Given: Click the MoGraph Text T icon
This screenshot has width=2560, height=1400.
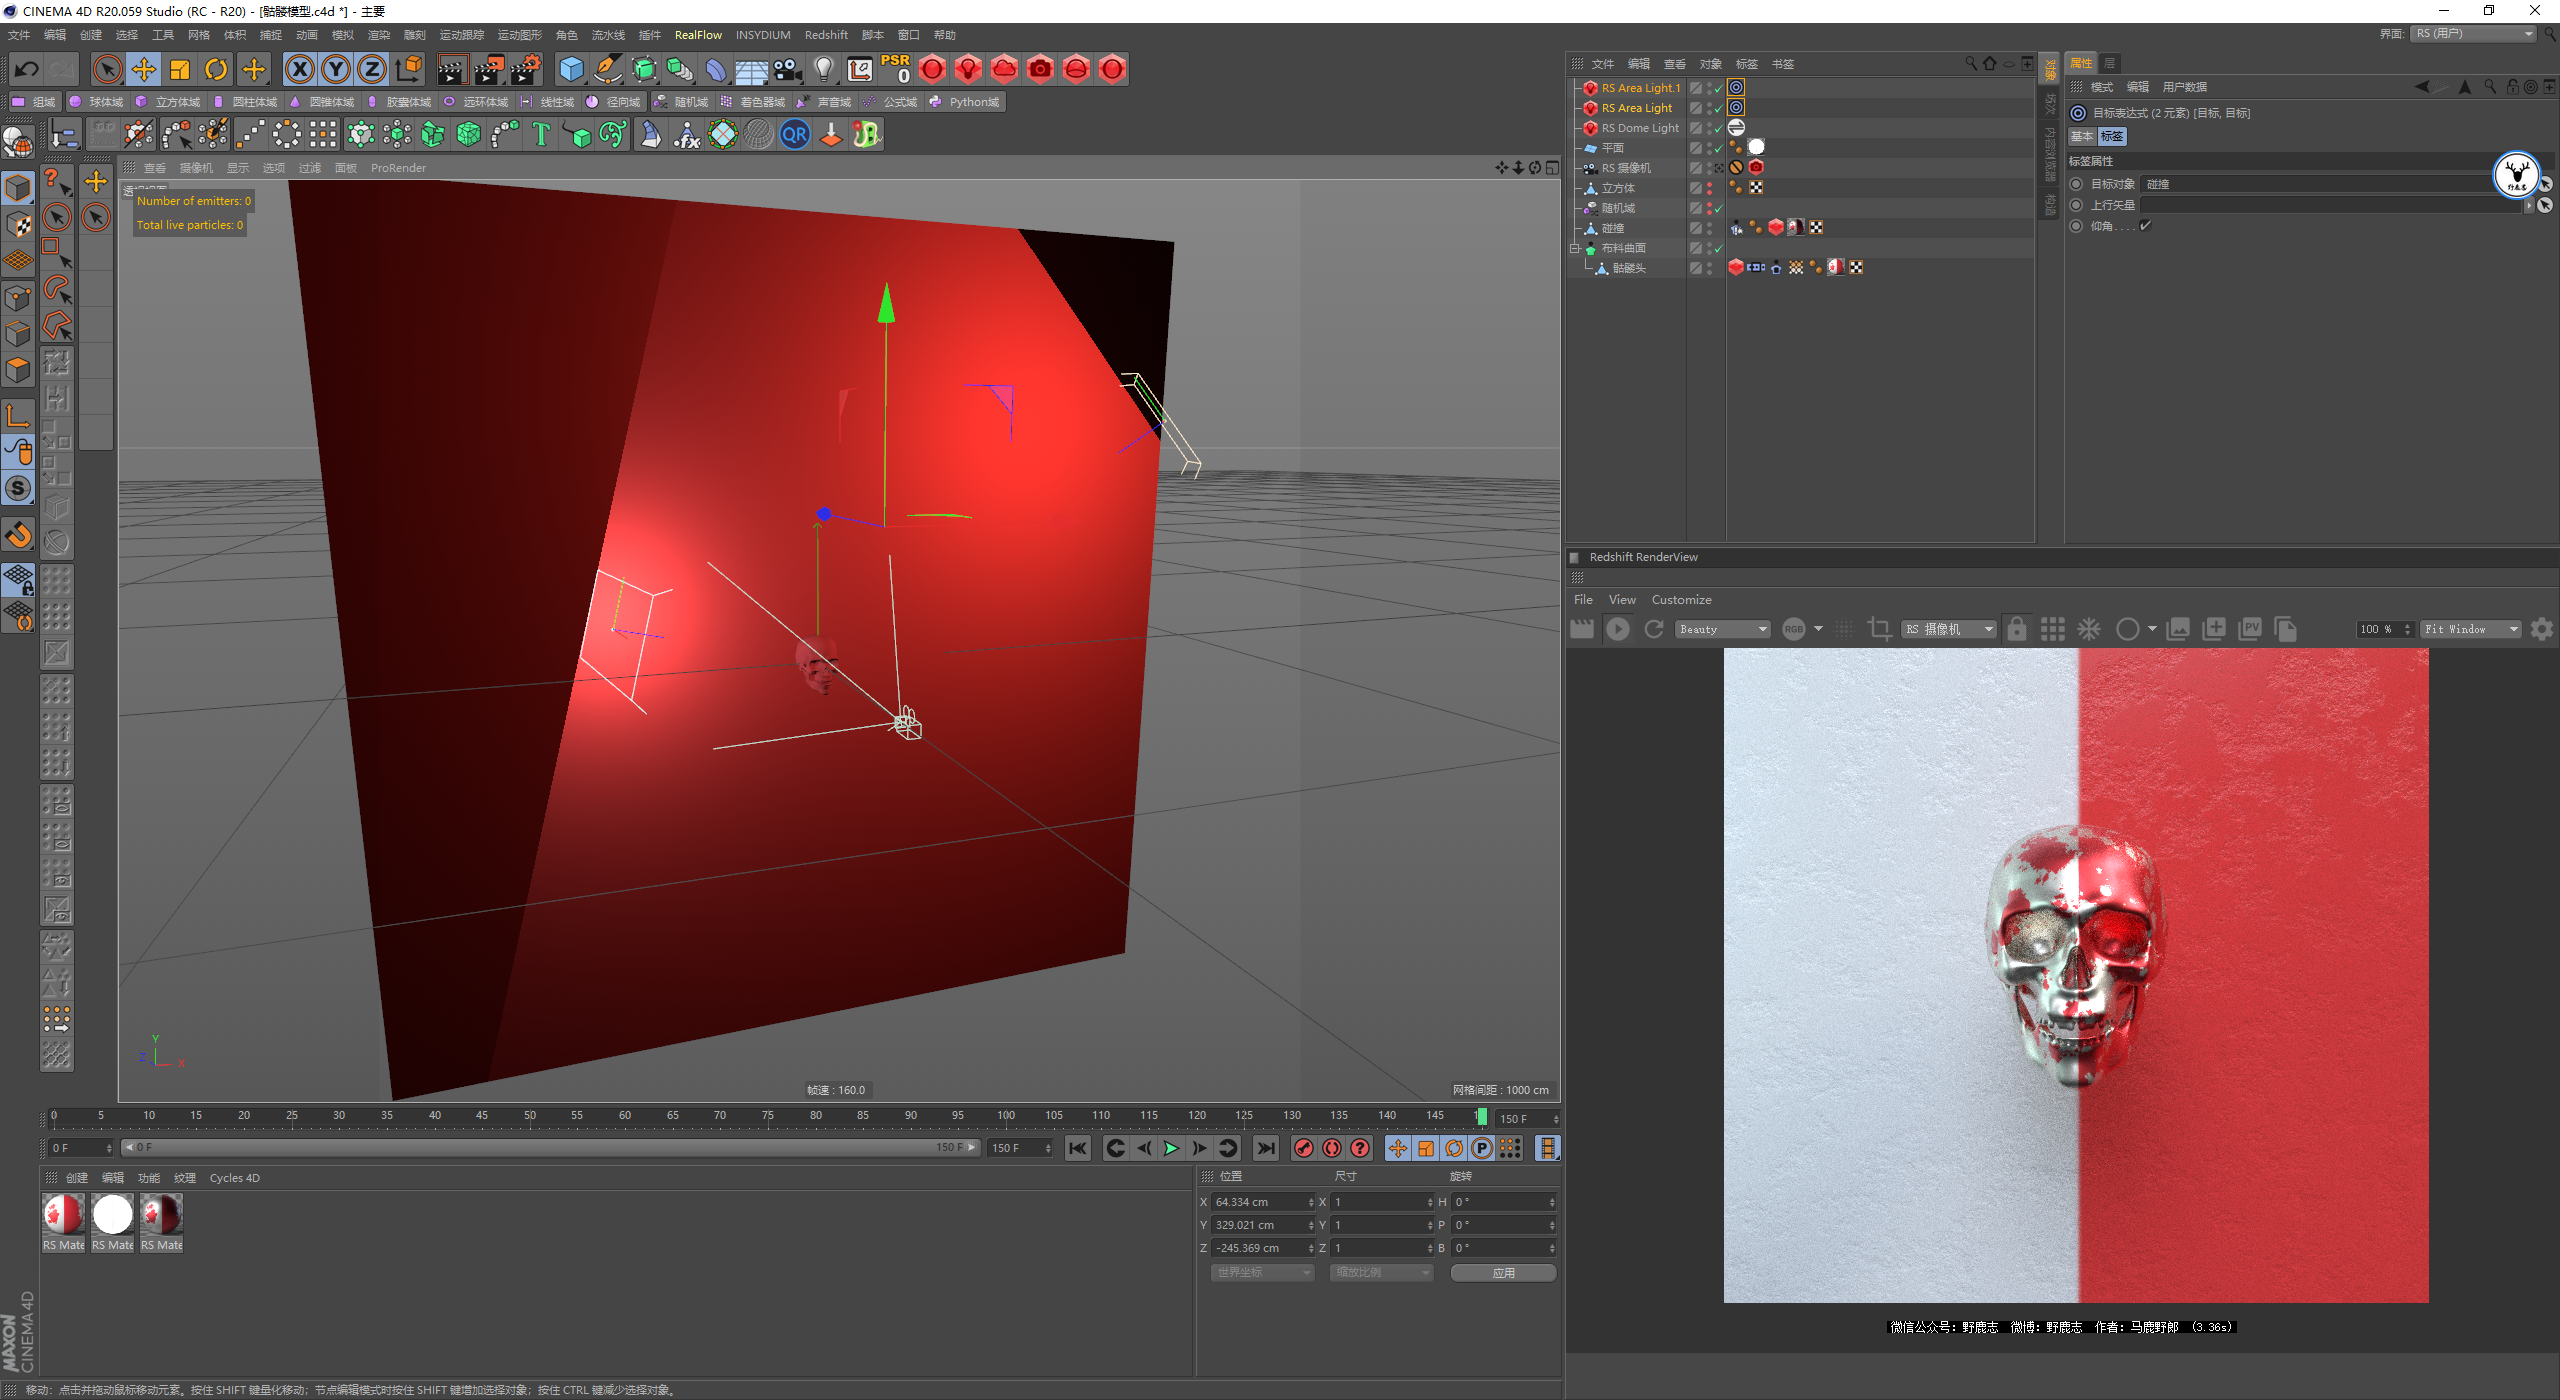Looking at the screenshot, I should [541, 134].
